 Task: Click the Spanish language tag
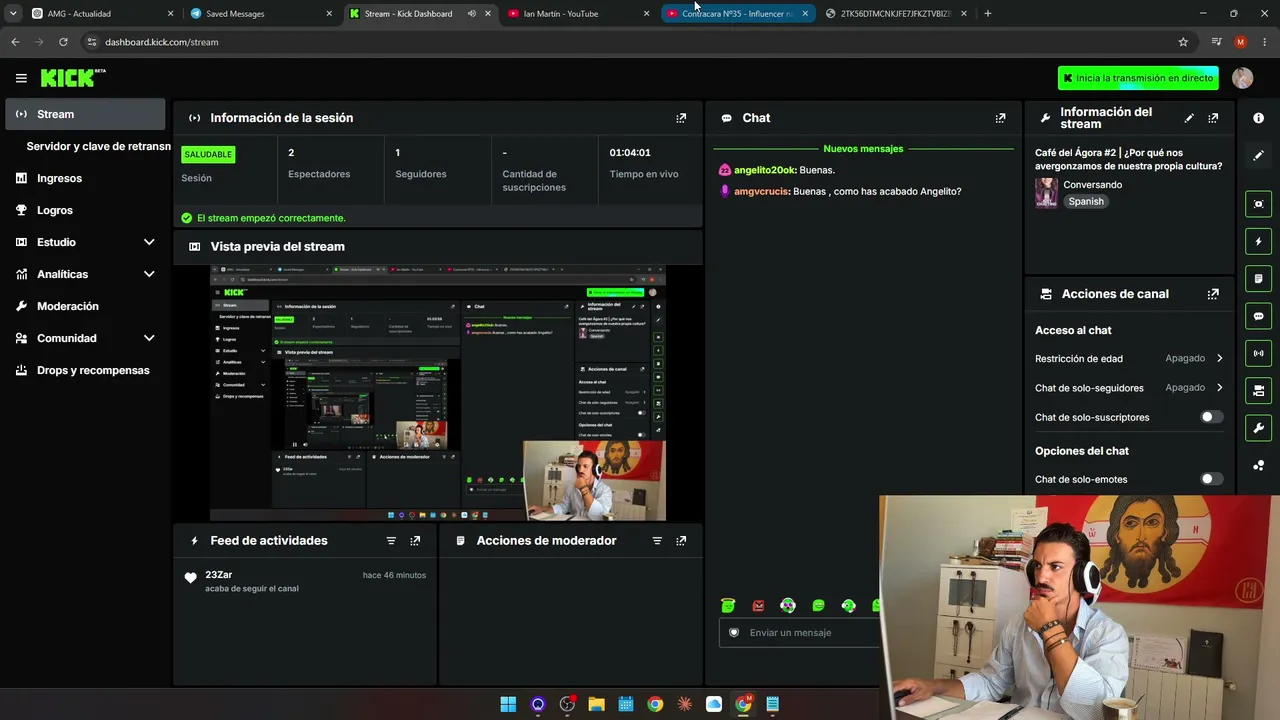[1086, 201]
